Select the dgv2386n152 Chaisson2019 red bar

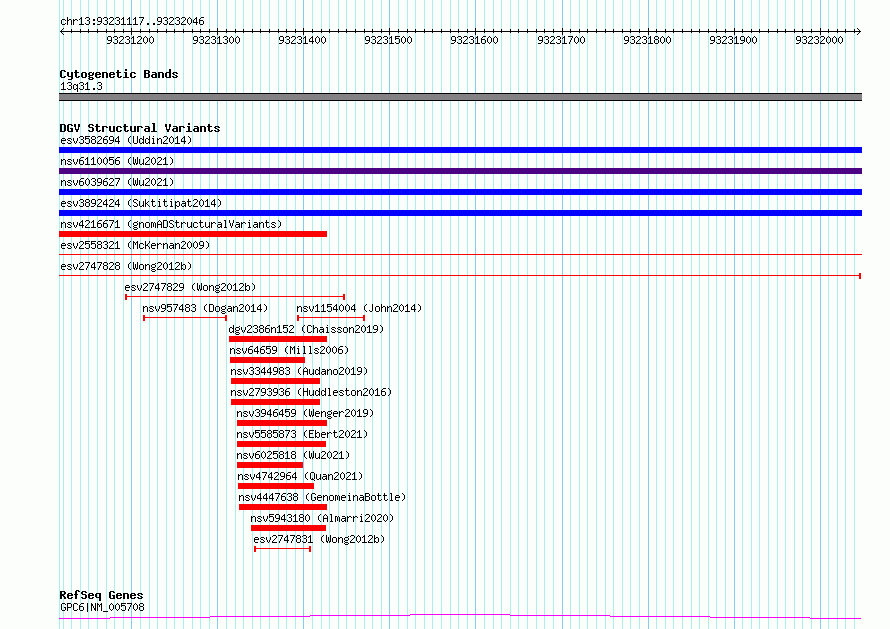277,339
